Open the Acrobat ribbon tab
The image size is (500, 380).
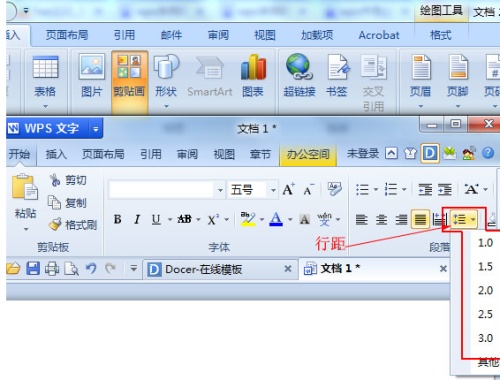point(379,35)
